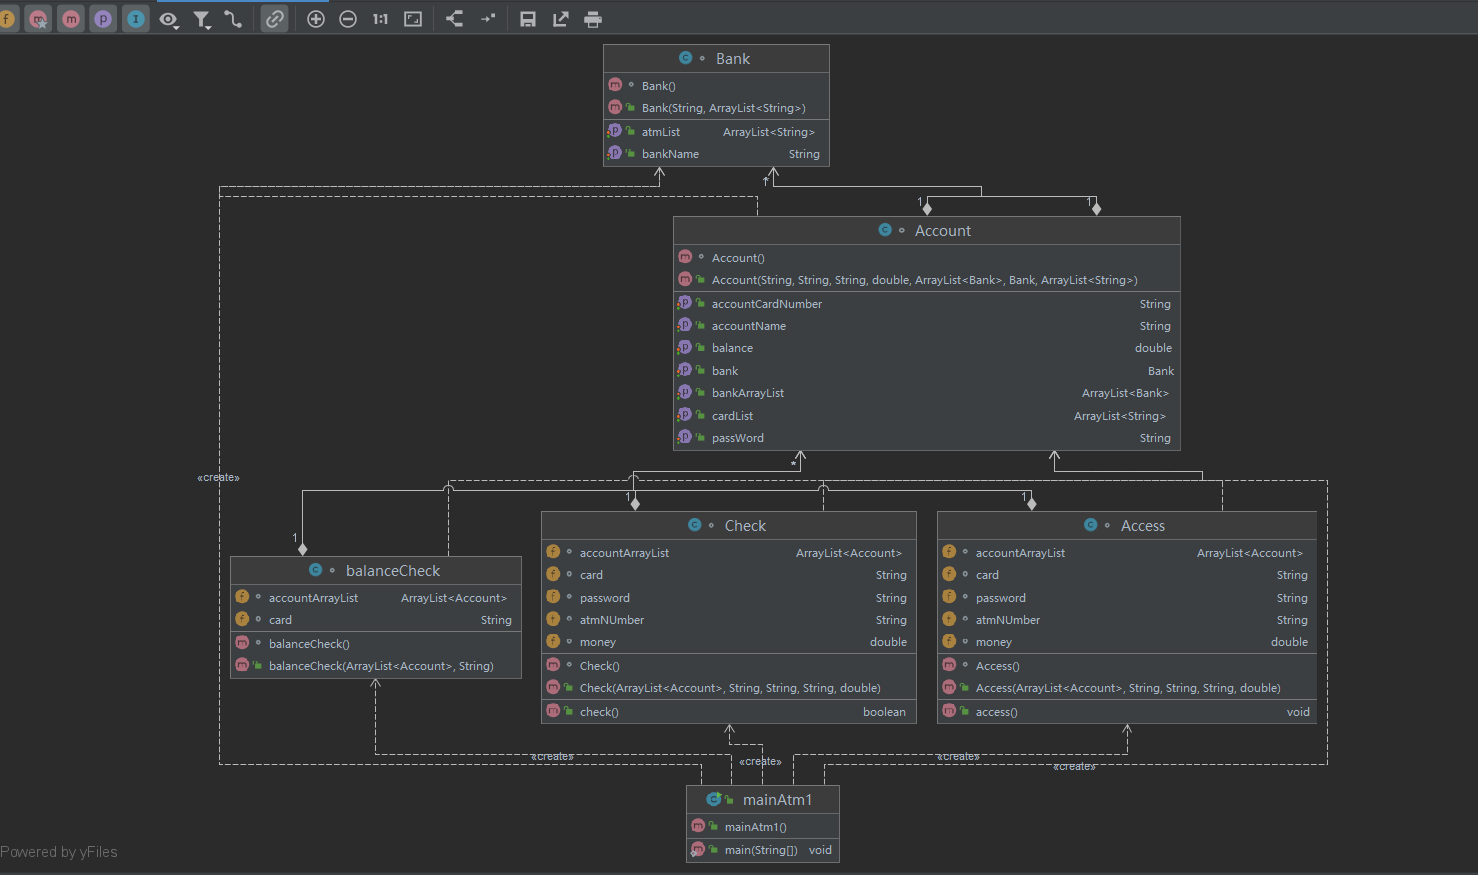Image resolution: width=1478 pixels, height=875 pixels.
Task: Save the diagram with the disk icon
Action: pos(528,19)
